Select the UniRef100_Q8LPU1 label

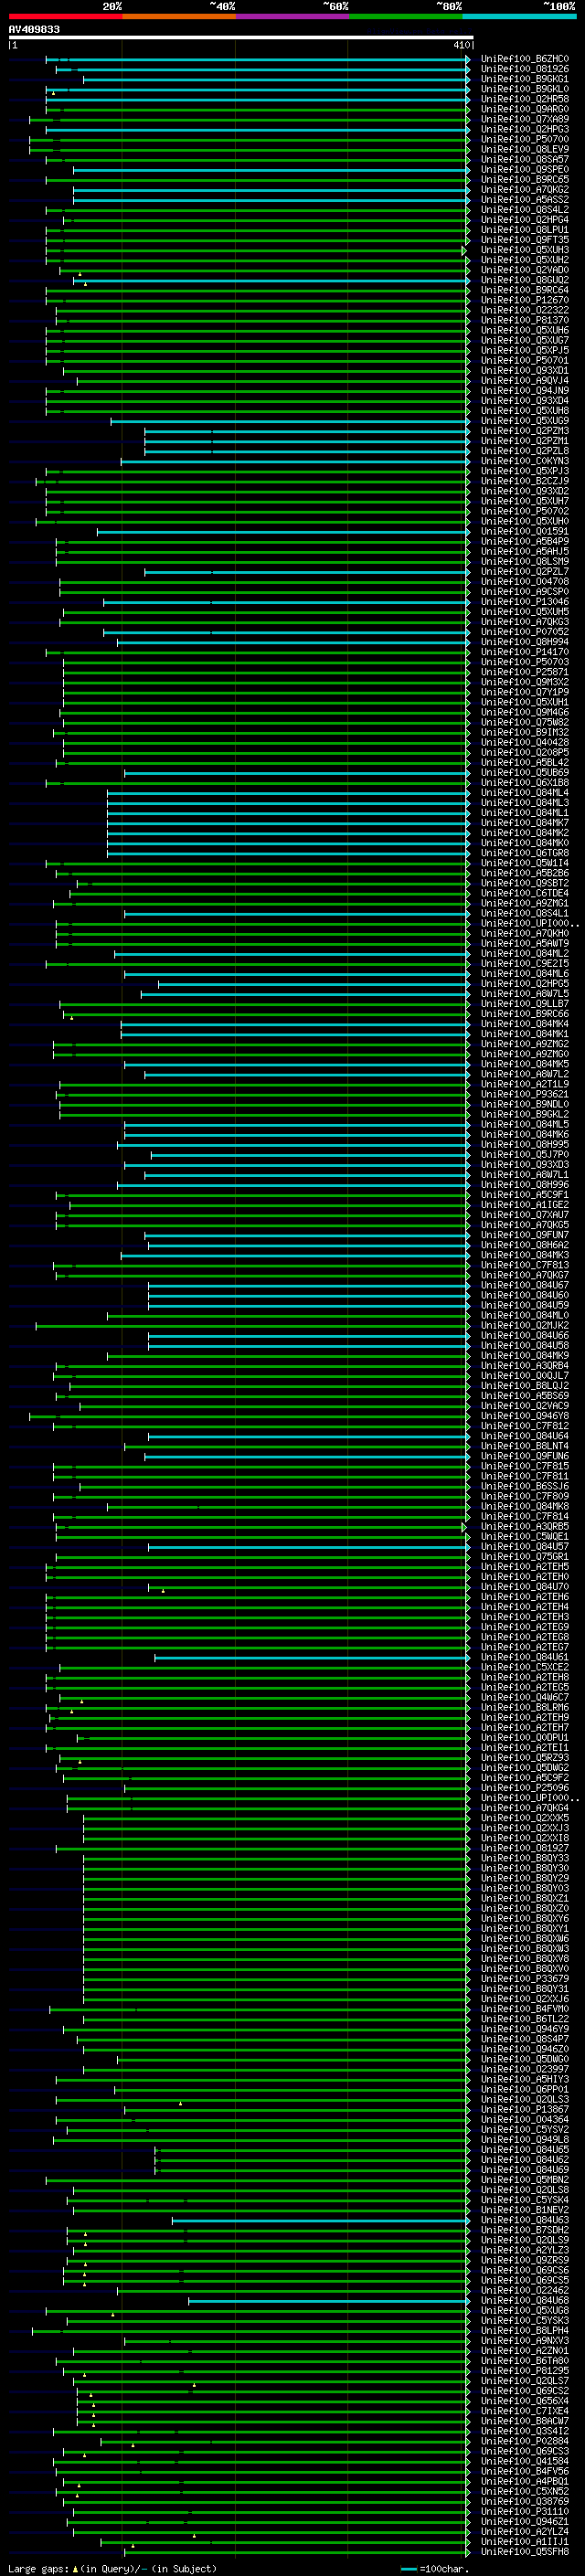pos(524,229)
